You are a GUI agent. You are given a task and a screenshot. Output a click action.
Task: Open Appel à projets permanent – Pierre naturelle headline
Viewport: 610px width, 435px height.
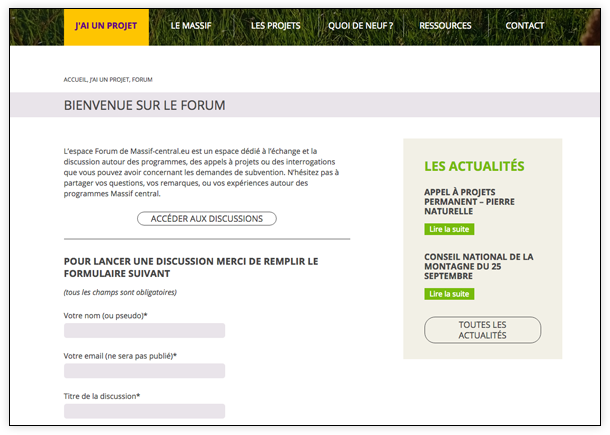point(469,202)
